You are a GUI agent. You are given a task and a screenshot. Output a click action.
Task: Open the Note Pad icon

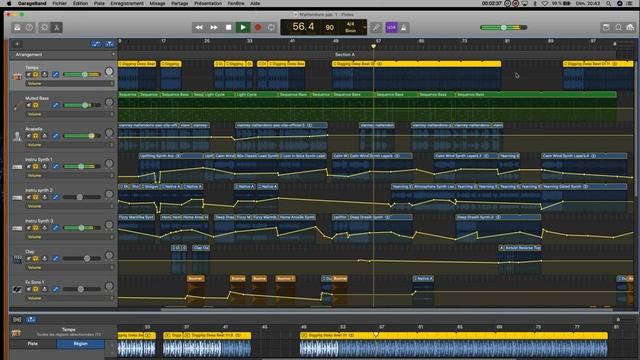[x=606, y=27]
